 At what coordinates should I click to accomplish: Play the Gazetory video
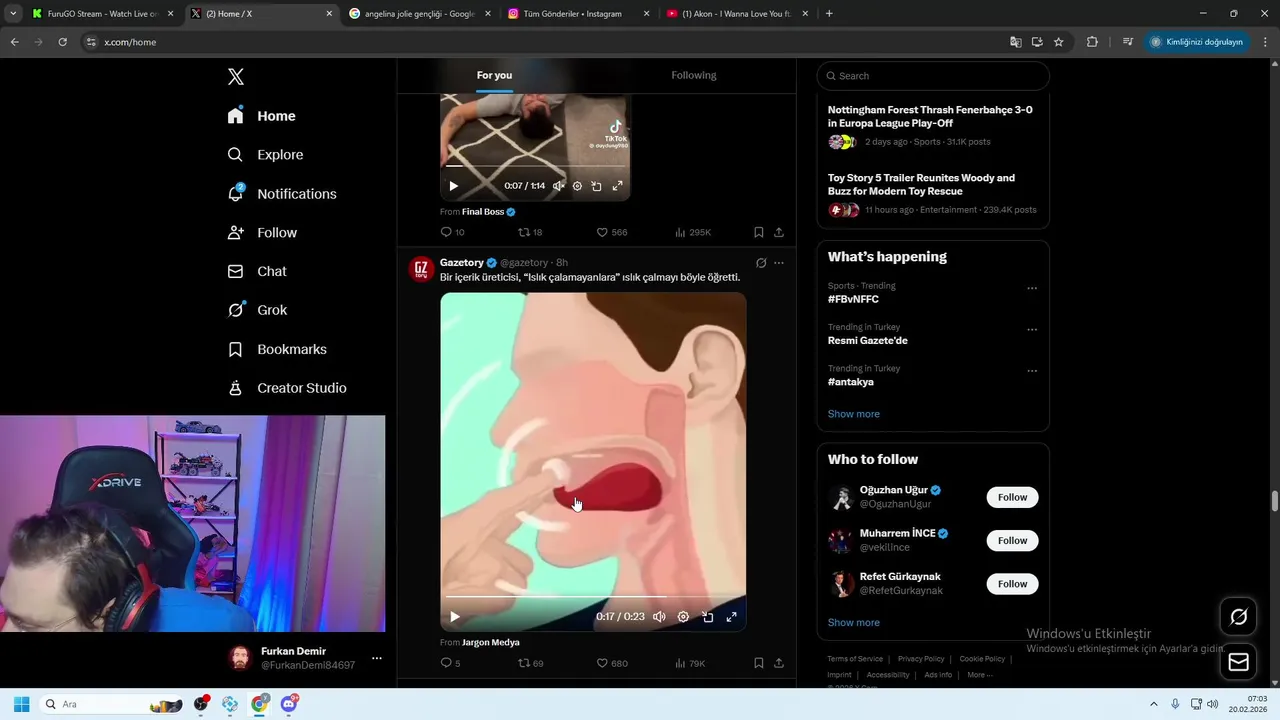[x=454, y=617]
